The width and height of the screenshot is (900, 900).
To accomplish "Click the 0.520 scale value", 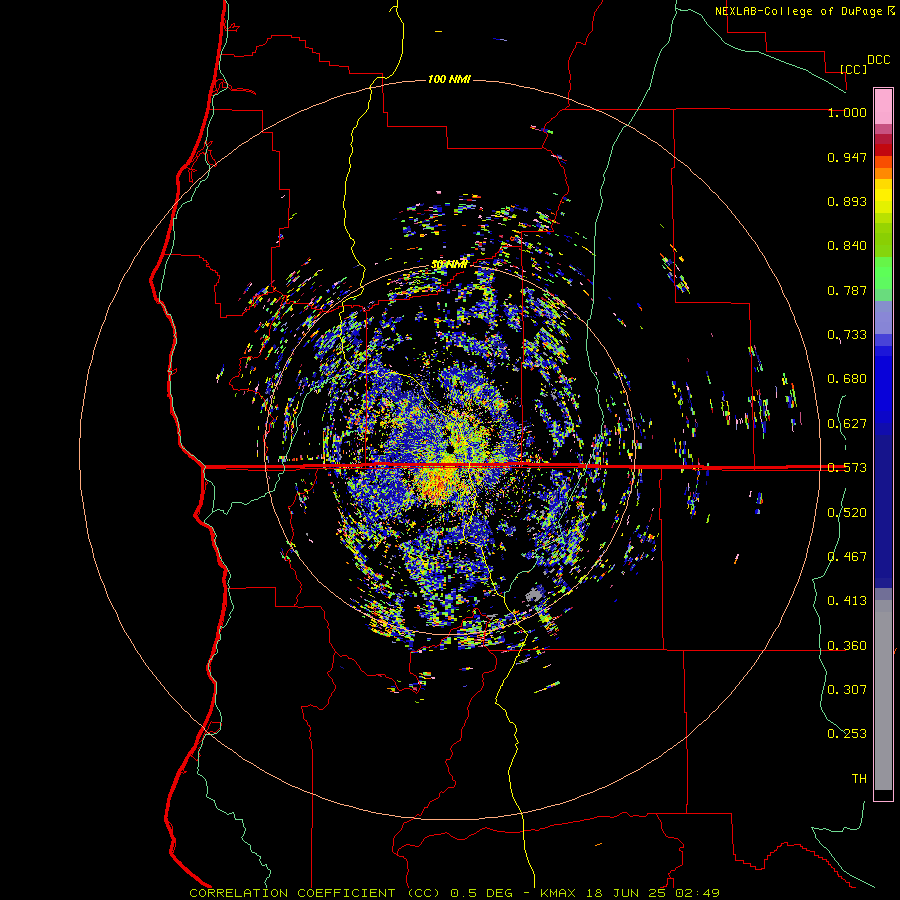I will click(x=847, y=513).
